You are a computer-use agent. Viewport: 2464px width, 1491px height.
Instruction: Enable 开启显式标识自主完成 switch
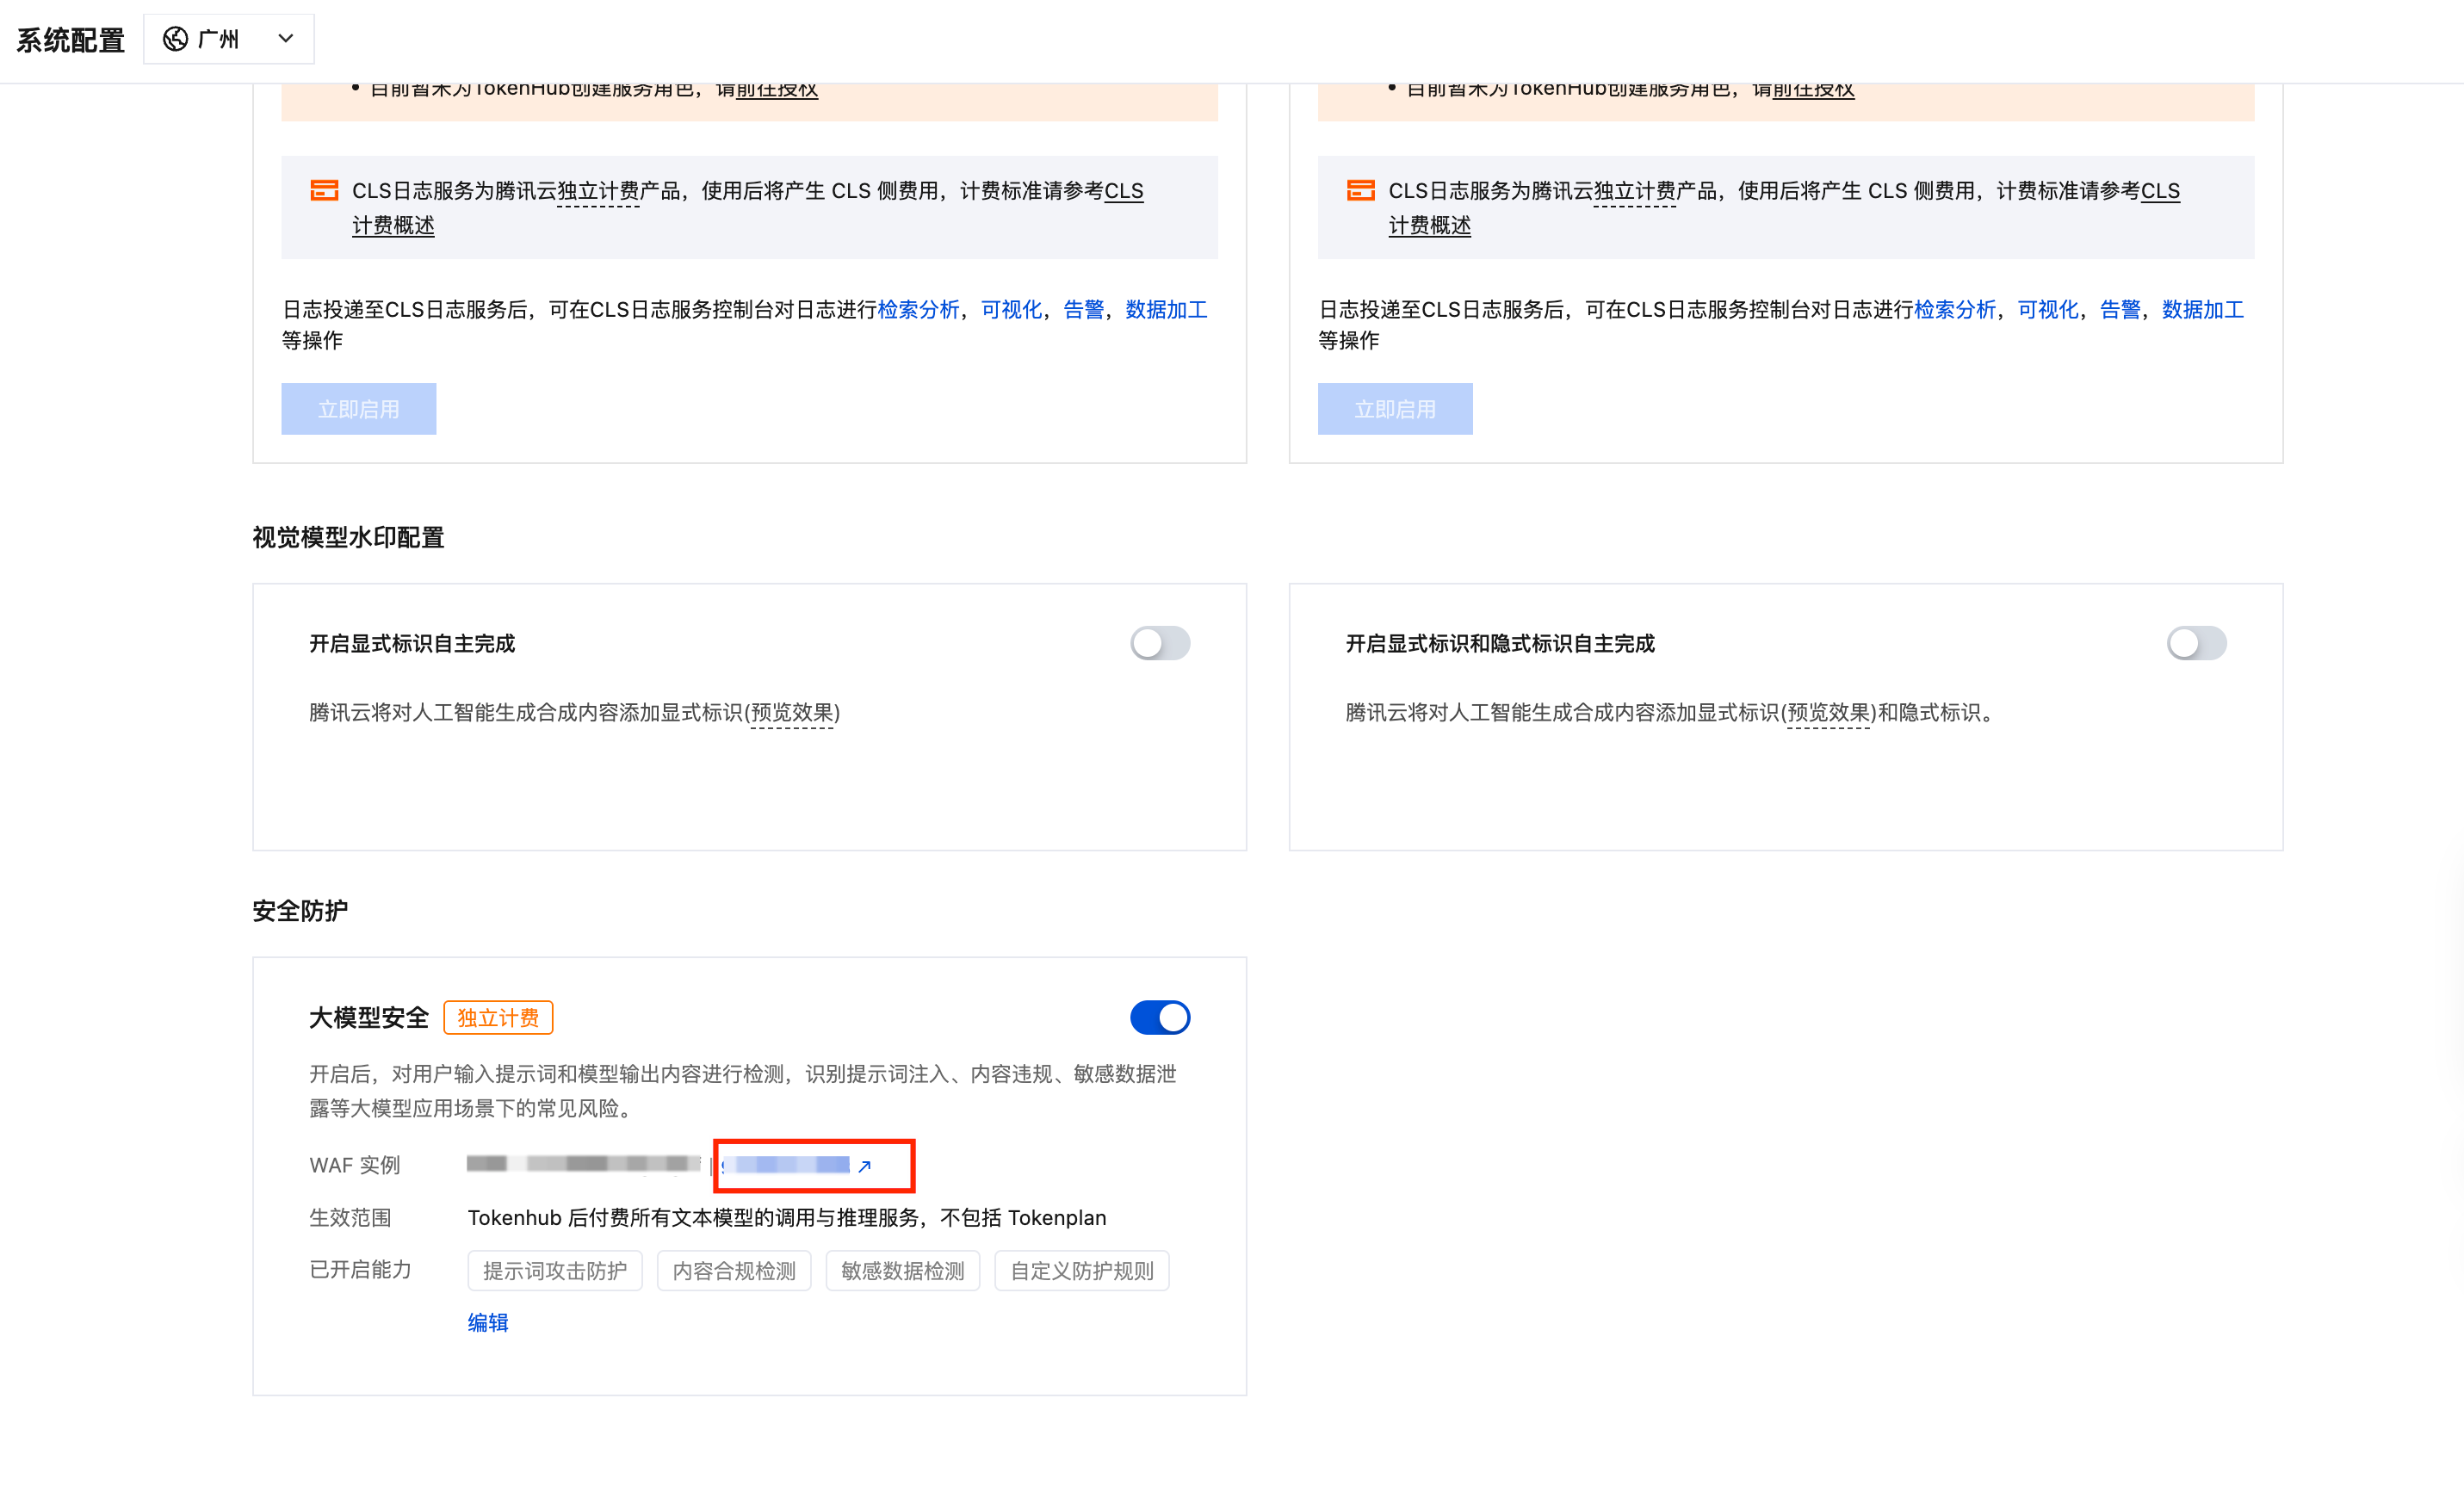(1160, 643)
